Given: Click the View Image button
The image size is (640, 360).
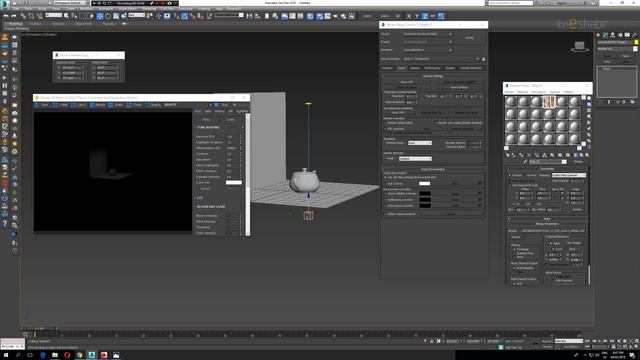Looking at the screenshot, I should [x=573, y=243].
